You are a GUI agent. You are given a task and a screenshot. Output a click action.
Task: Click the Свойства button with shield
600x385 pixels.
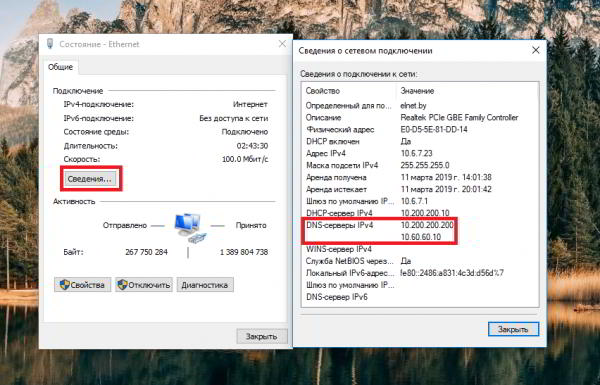83,285
